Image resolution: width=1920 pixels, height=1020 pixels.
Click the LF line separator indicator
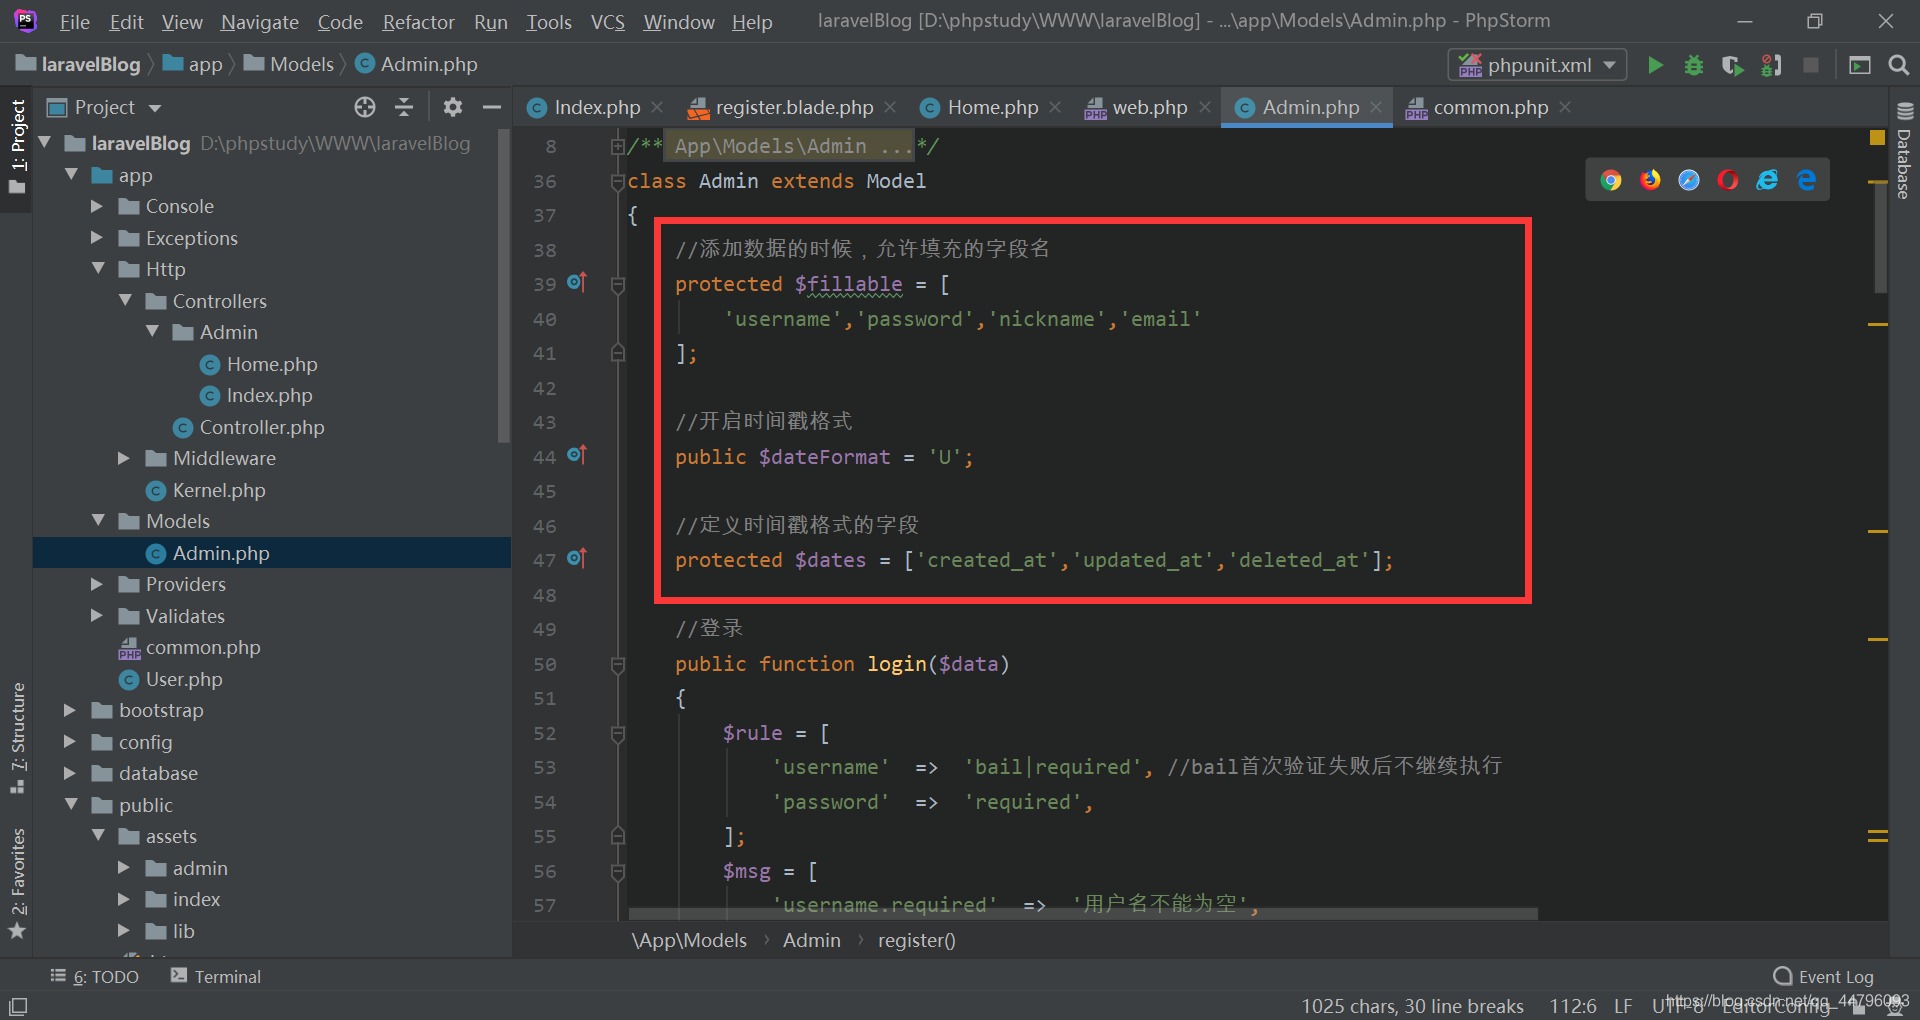(1623, 1006)
